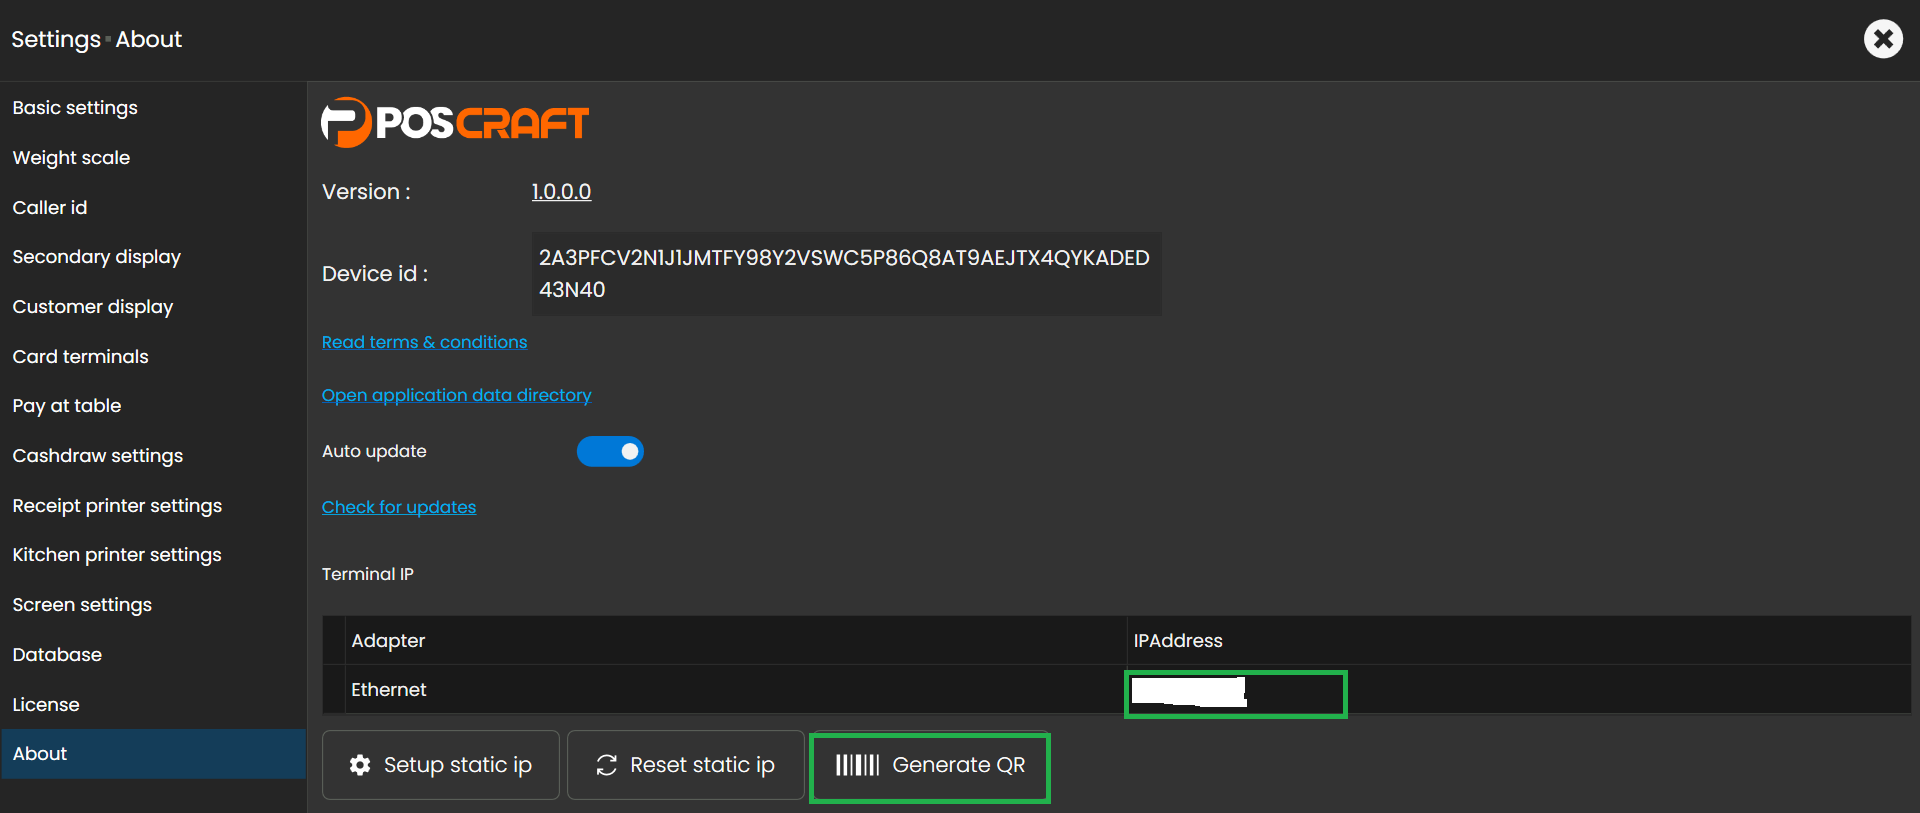Click the version number 1.0.0.0 link
Viewport: 1920px width, 813px height.
pos(561,192)
